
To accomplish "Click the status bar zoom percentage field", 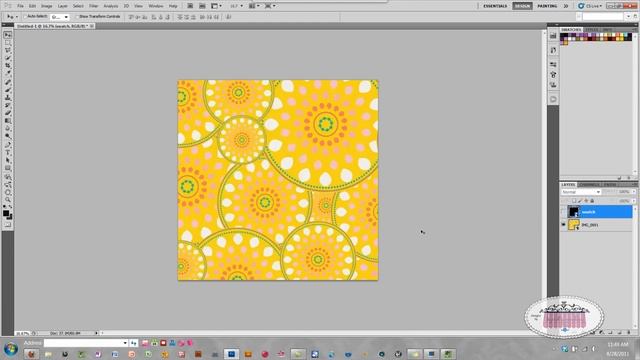I will tap(22, 333).
